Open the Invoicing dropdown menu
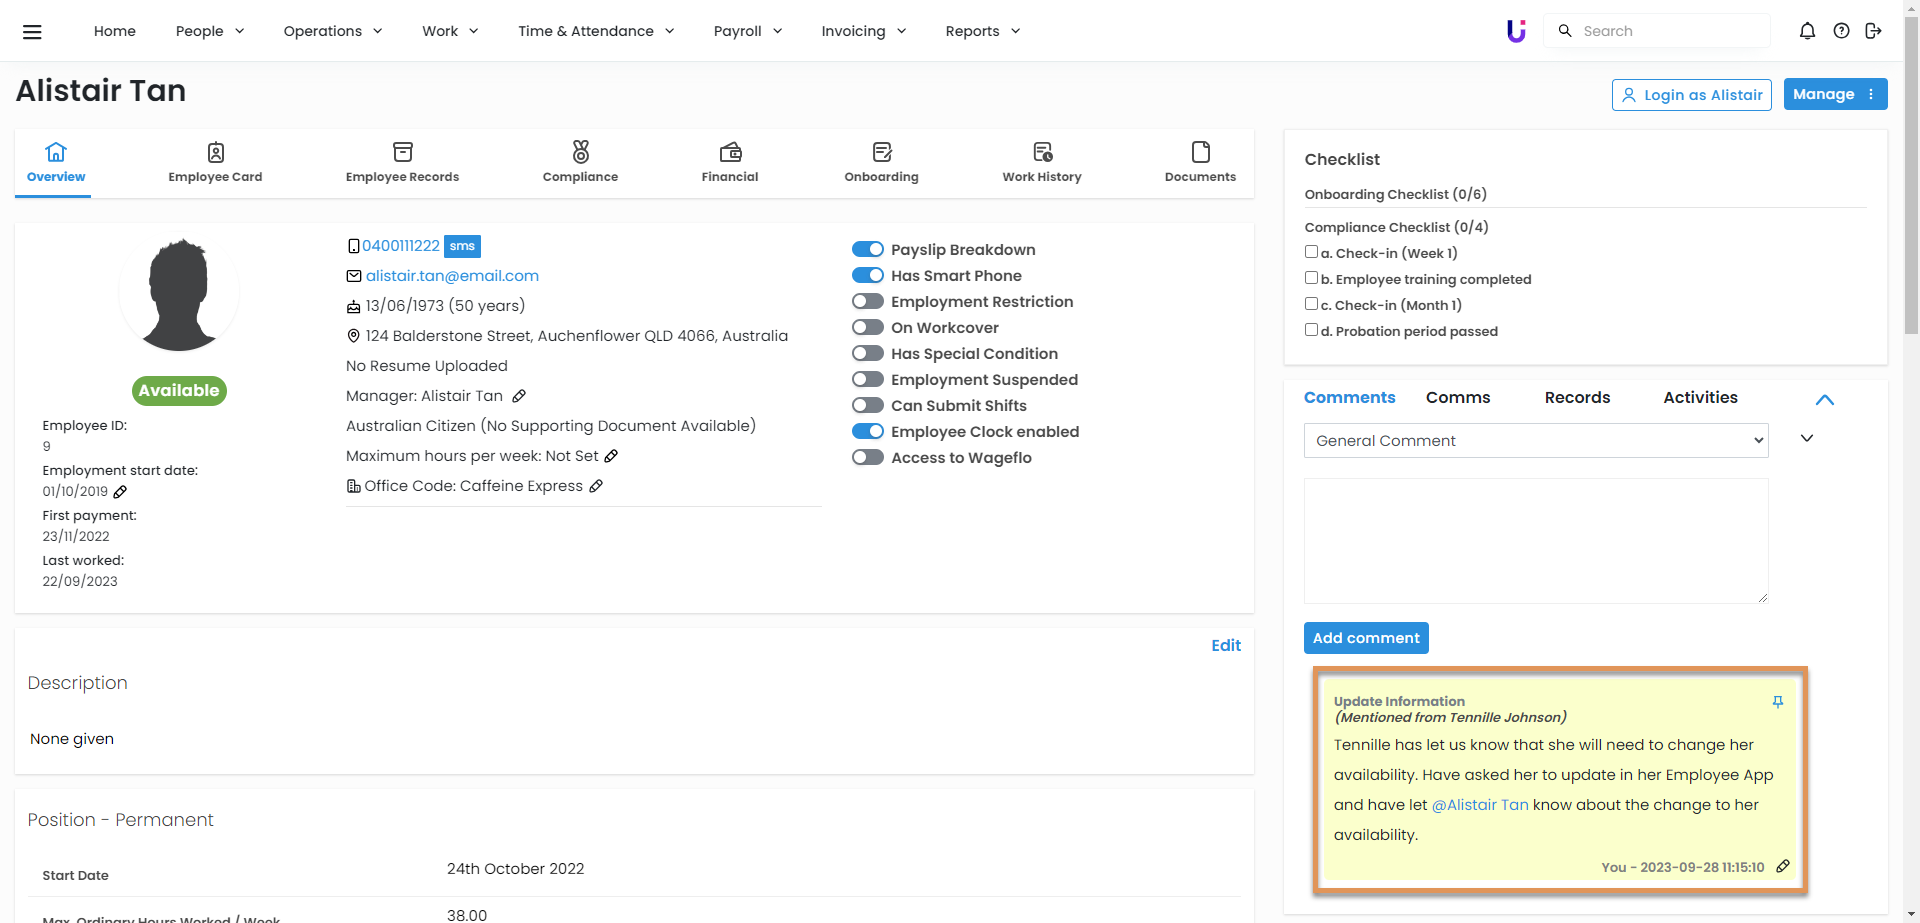Screen dimensions: 1920x923 (864, 31)
